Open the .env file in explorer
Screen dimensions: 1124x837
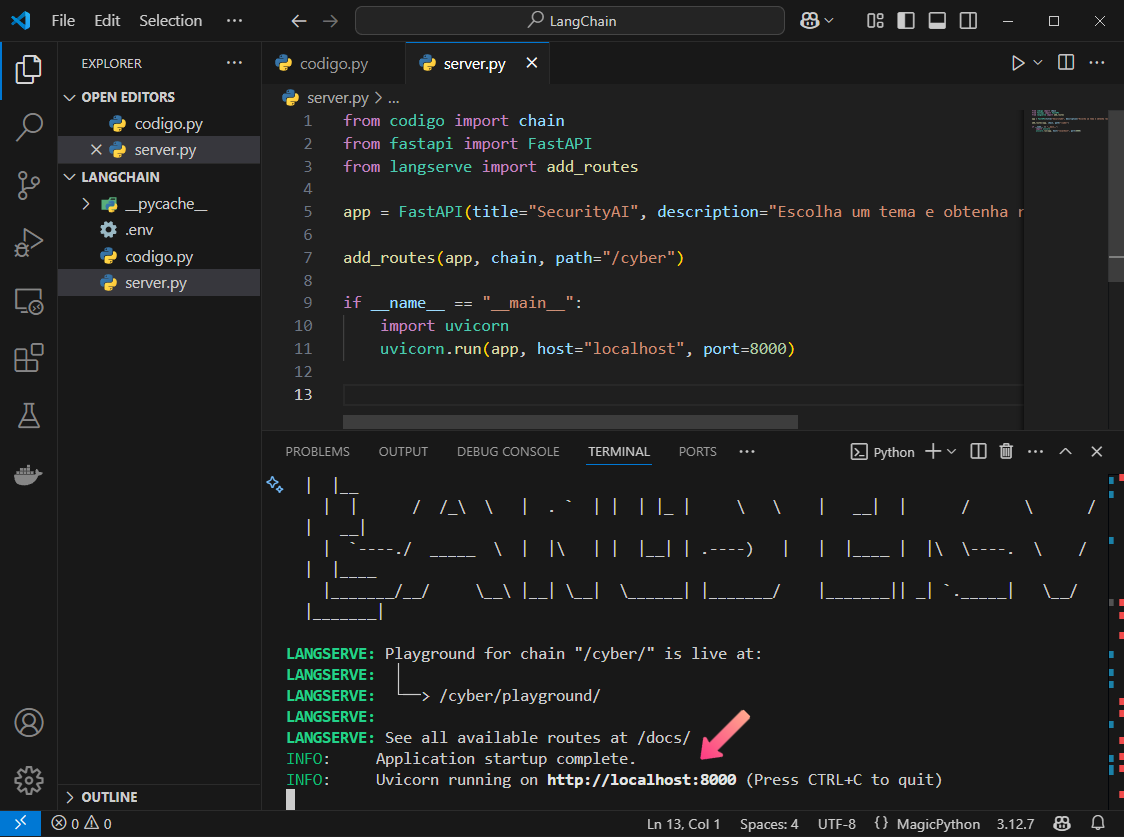click(158, 230)
